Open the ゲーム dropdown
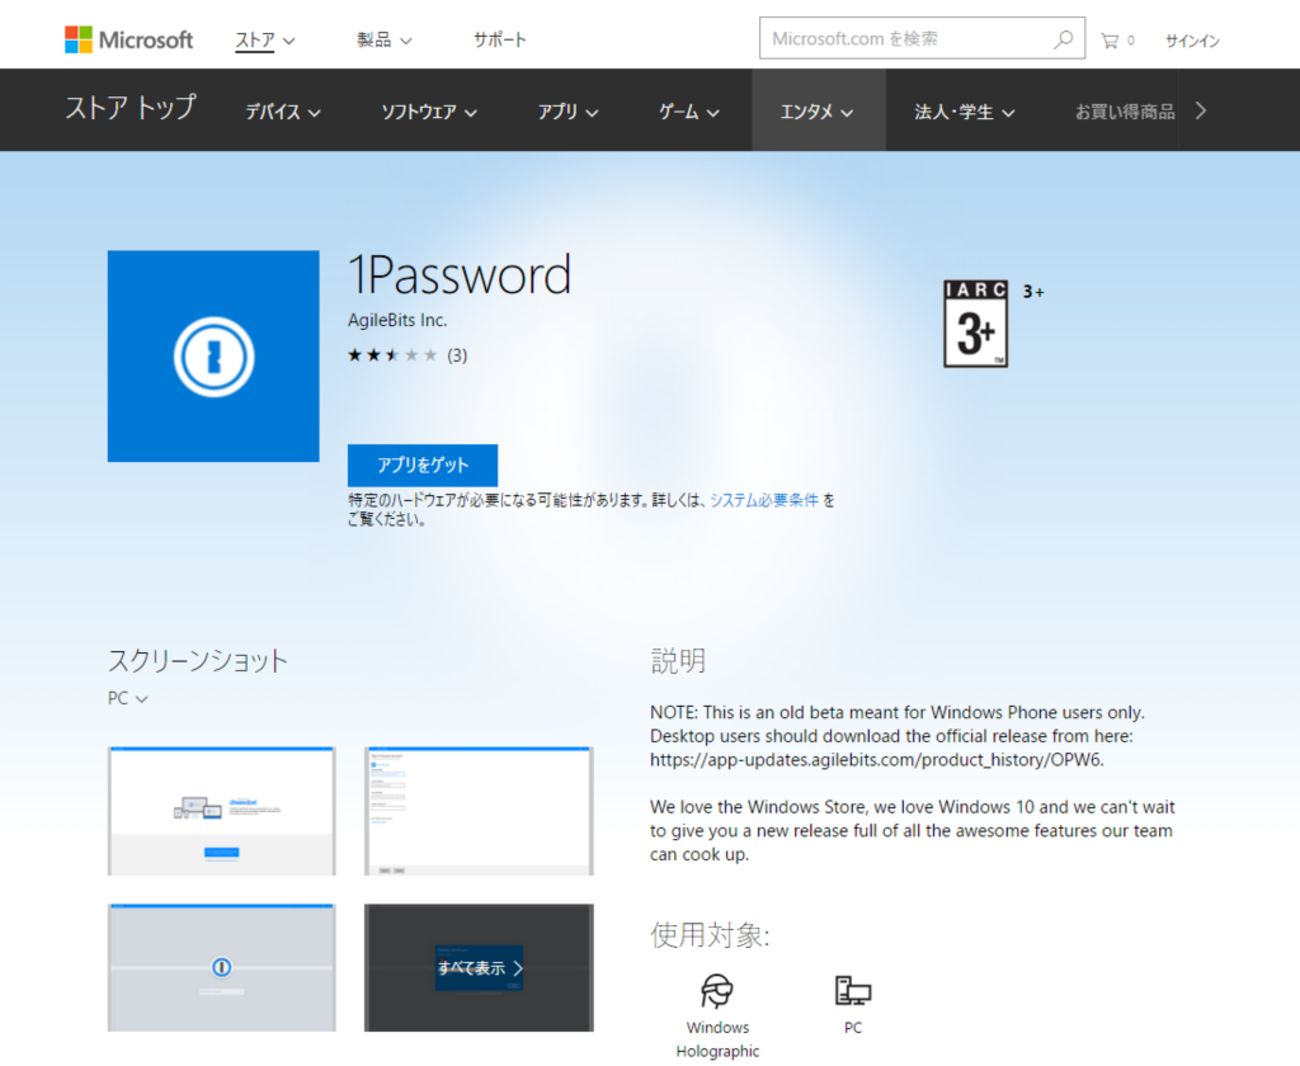This screenshot has height=1066, width=1300. tap(689, 112)
